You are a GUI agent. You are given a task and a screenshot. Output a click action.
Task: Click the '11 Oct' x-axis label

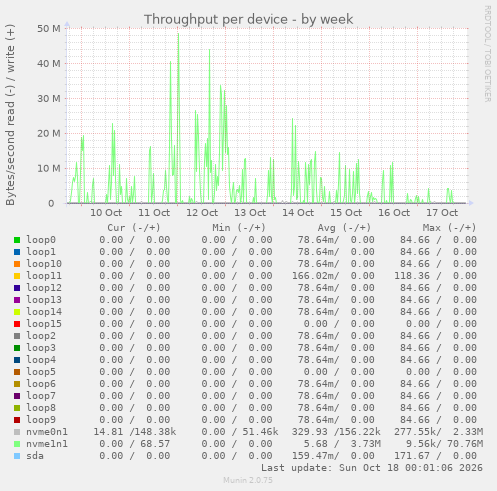click(x=154, y=212)
